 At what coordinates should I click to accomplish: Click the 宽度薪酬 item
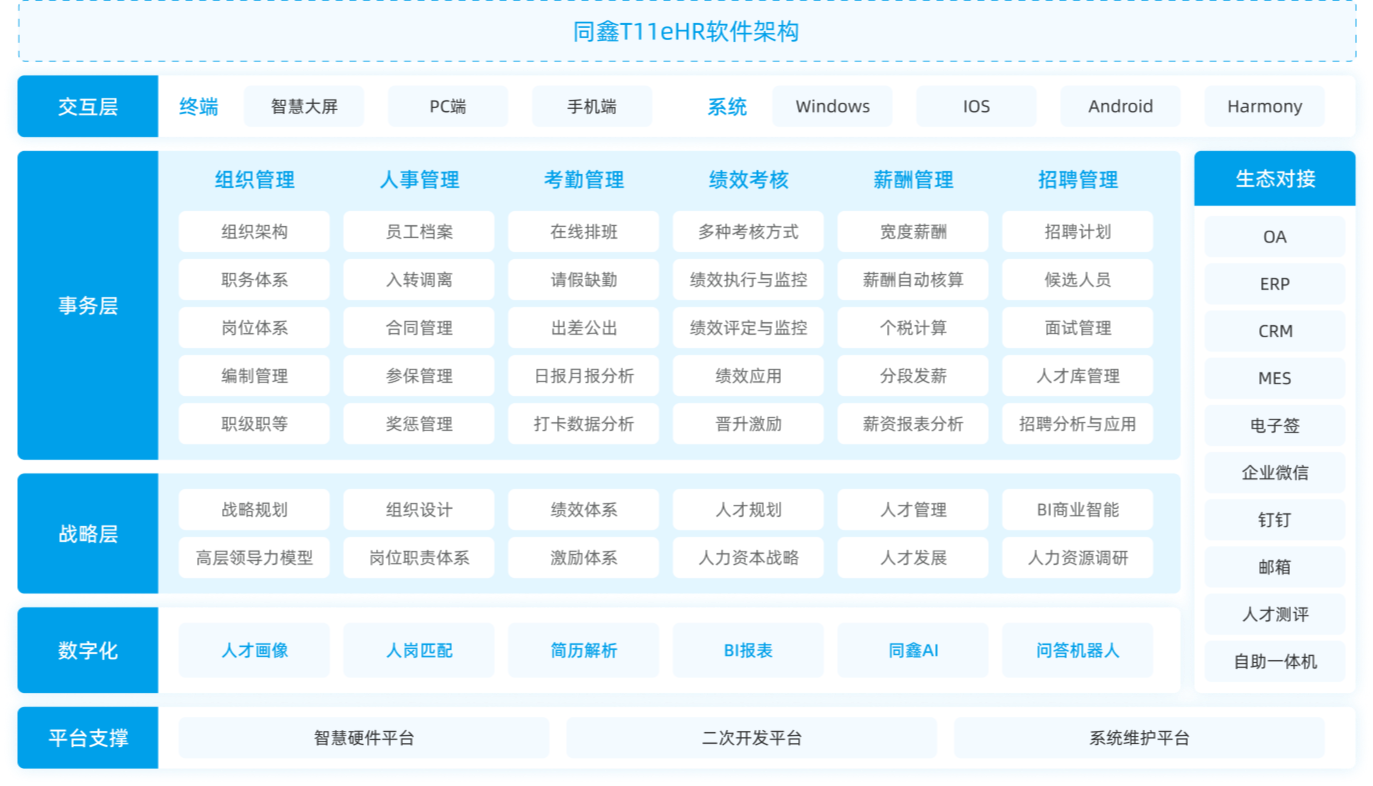(x=913, y=231)
